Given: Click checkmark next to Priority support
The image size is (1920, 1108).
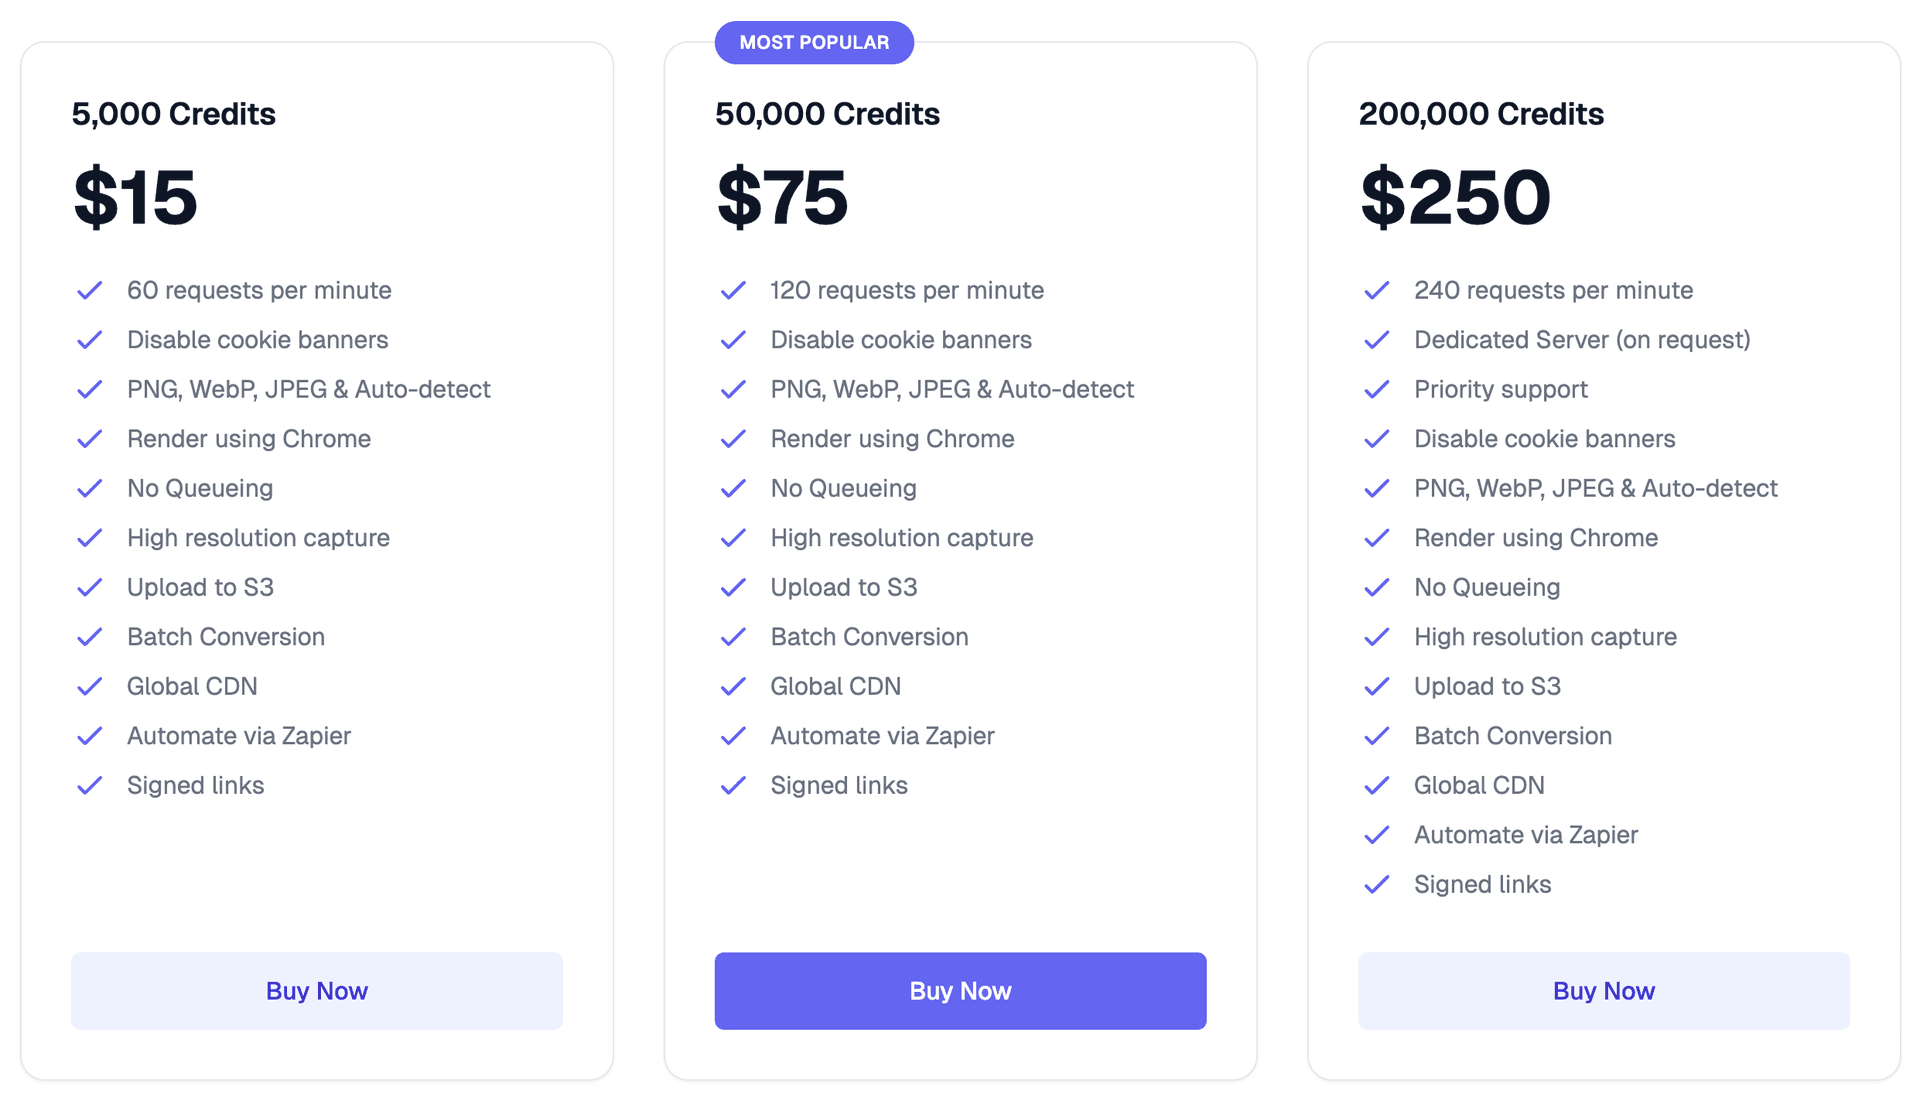Looking at the screenshot, I should (x=1377, y=389).
